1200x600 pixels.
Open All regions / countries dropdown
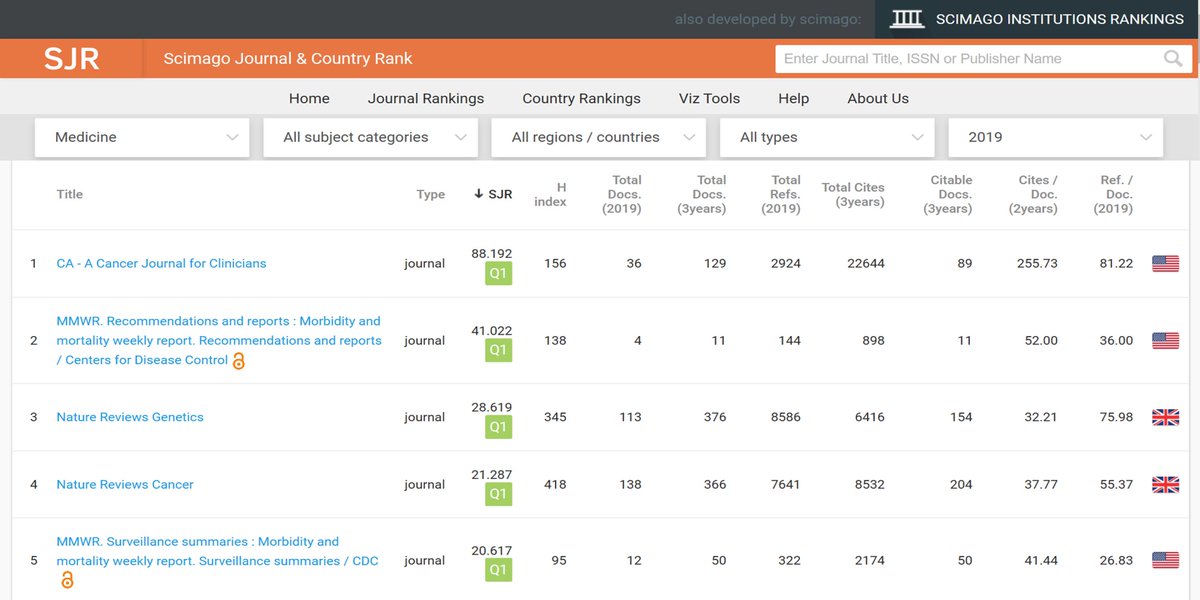pos(598,137)
